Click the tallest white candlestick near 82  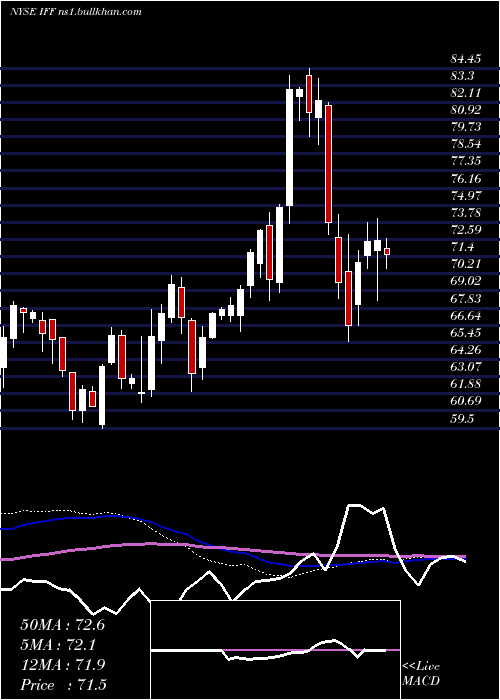289,147
